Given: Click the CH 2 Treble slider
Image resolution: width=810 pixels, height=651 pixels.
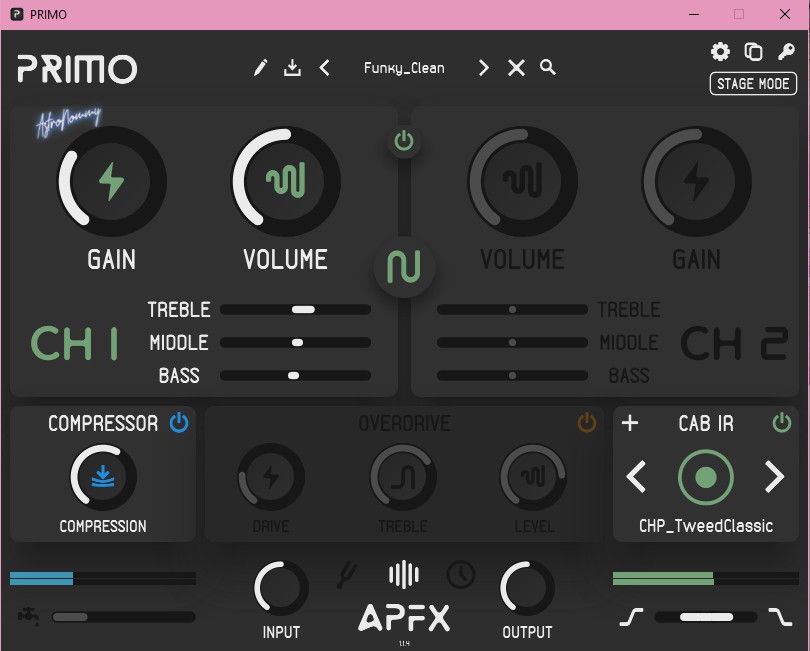Looking at the screenshot, I should coord(512,309).
